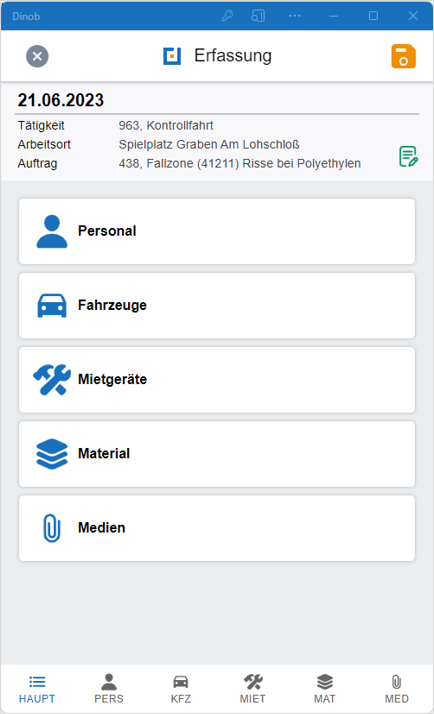
Task: Click the Dinob logo beside Erfassung
Action: pyautogui.click(x=172, y=56)
